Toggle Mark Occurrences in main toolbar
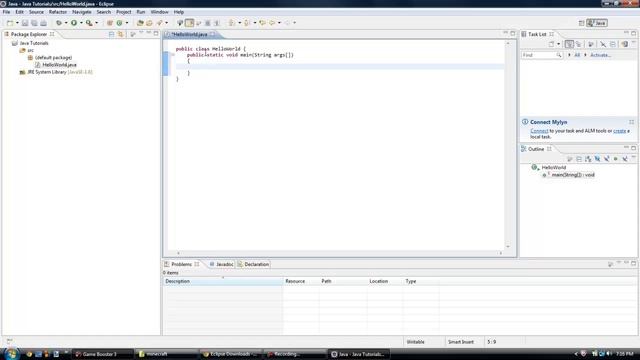Image resolution: width=640 pixels, height=360 pixels. click(x=189, y=23)
